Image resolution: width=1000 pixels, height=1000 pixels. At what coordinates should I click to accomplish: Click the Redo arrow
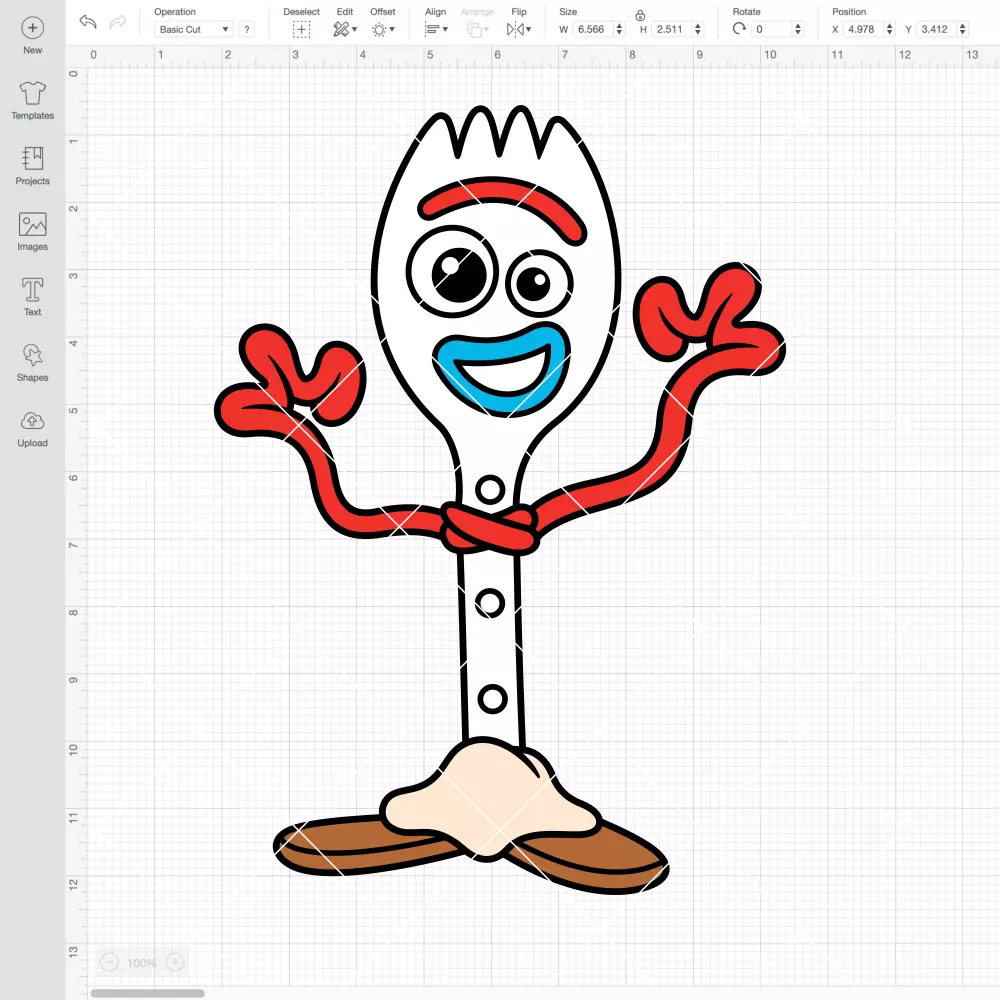[x=118, y=22]
